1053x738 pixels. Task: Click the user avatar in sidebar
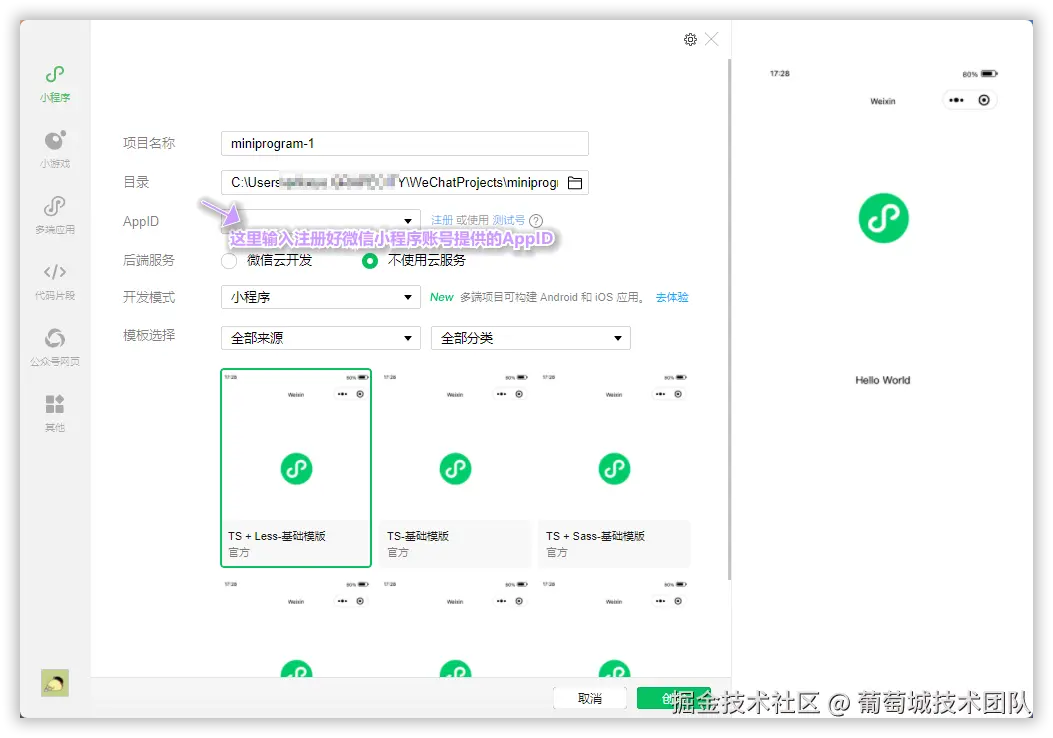click(55, 683)
